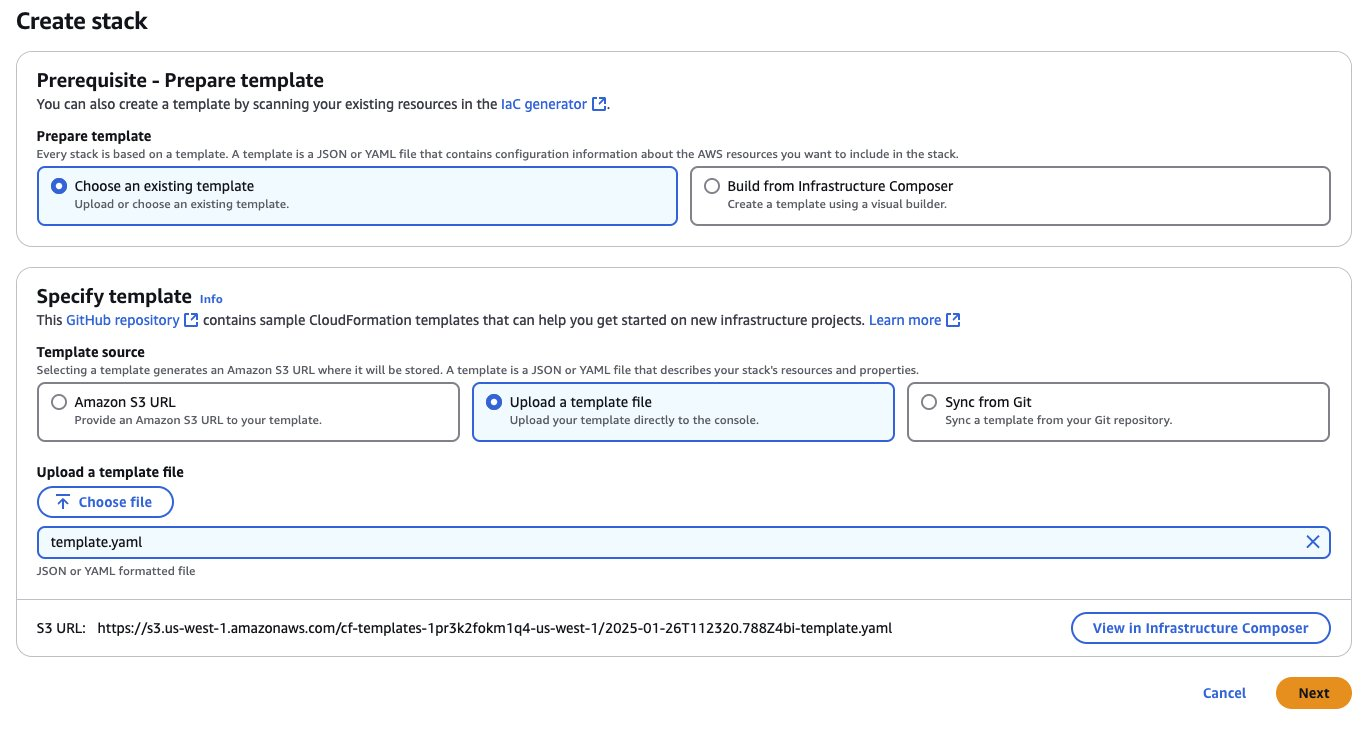The width and height of the screenshot is (1366, 732).
Task: Open View in Infrastructure Composer
Action: coord(1200,628)
